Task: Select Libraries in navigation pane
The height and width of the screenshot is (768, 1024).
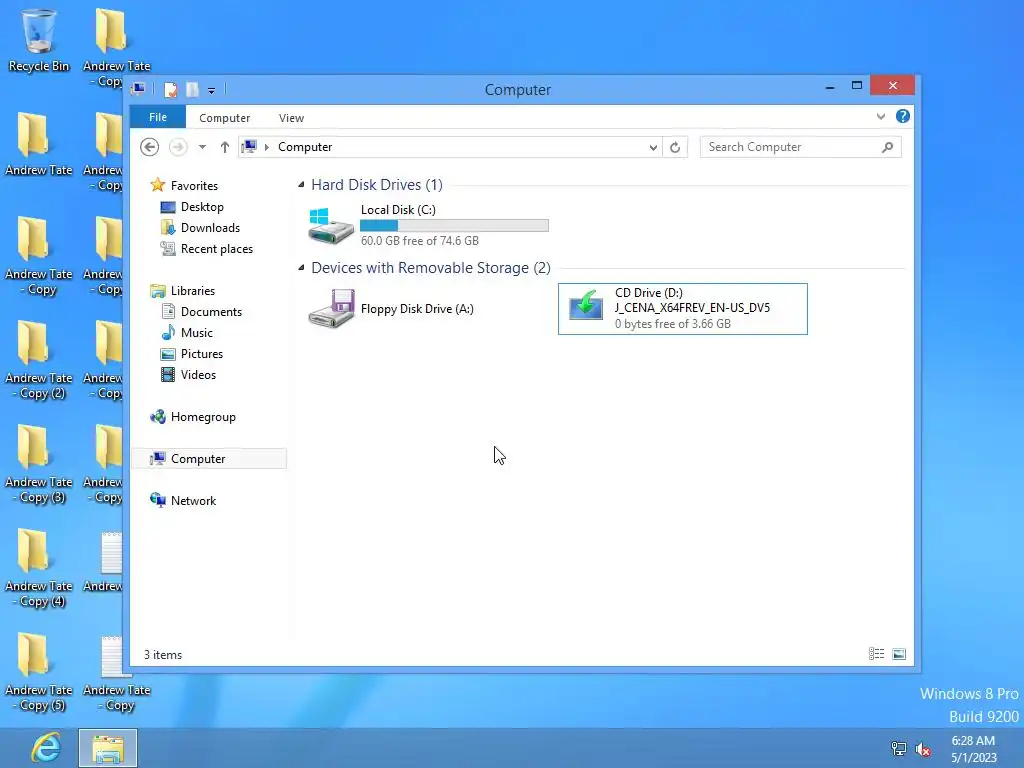Action: click(192, 291)
